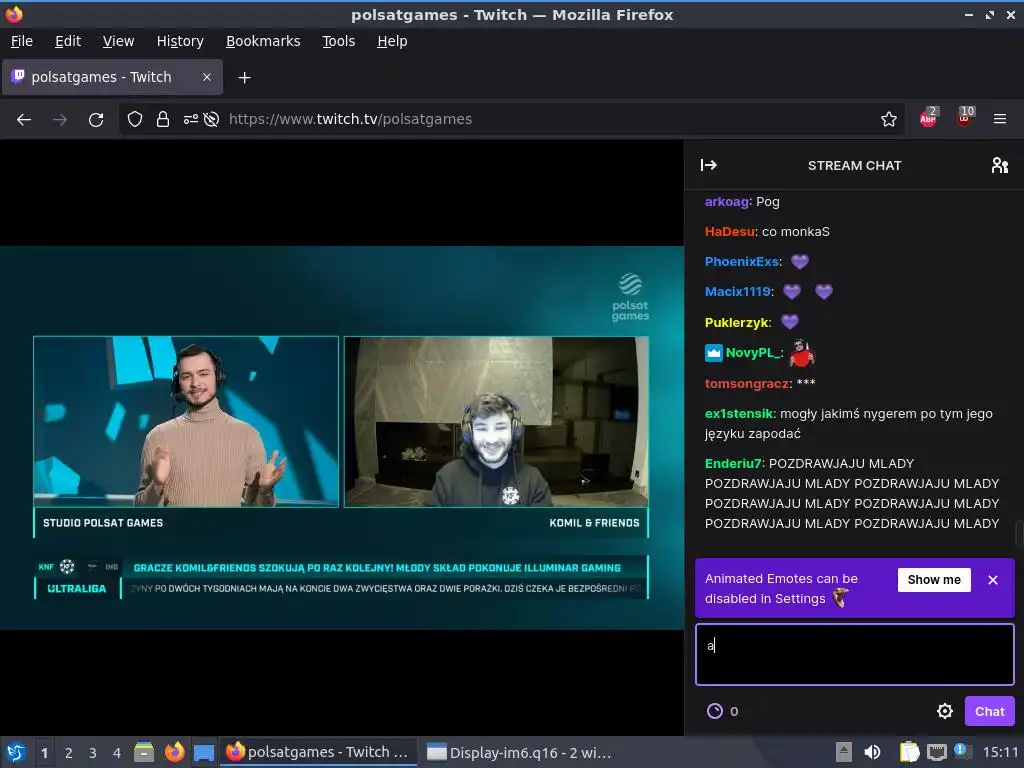
Task: Click NovyPL_'s crown badge icon
Action: 714,353
